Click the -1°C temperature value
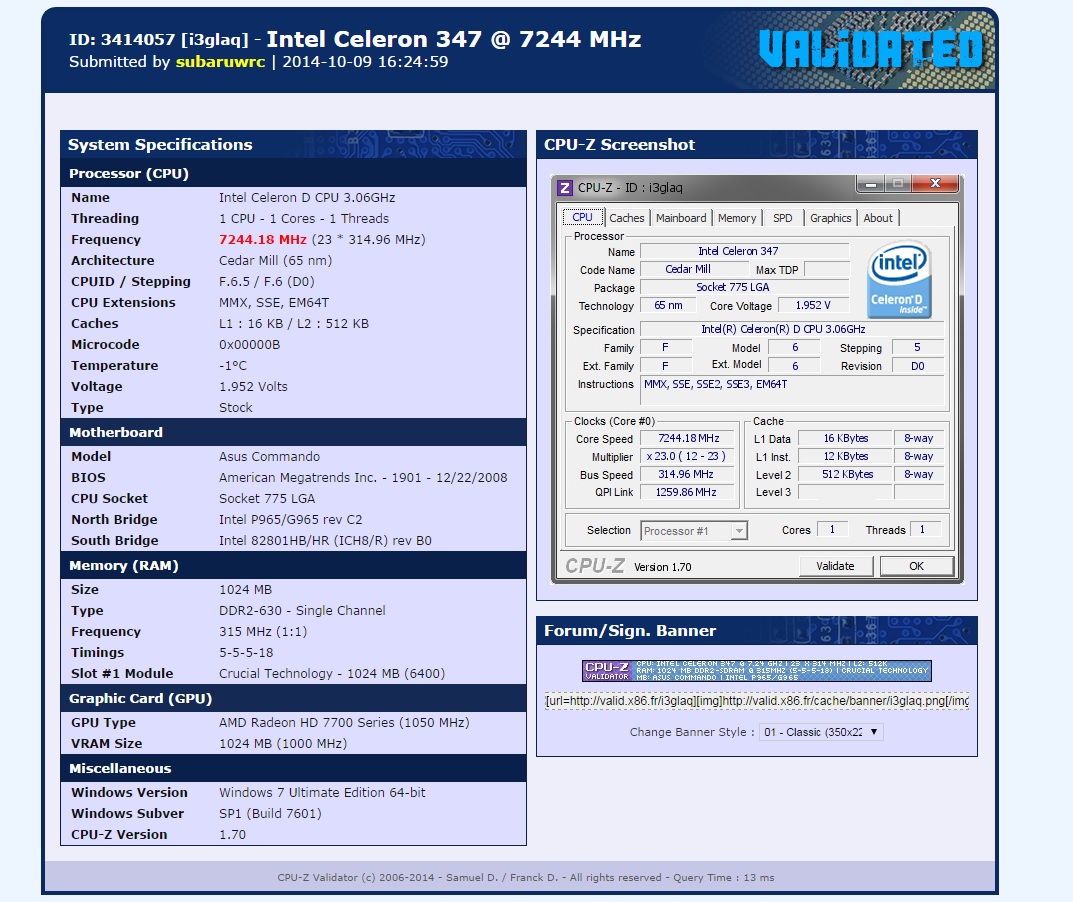 pos(233,365)
